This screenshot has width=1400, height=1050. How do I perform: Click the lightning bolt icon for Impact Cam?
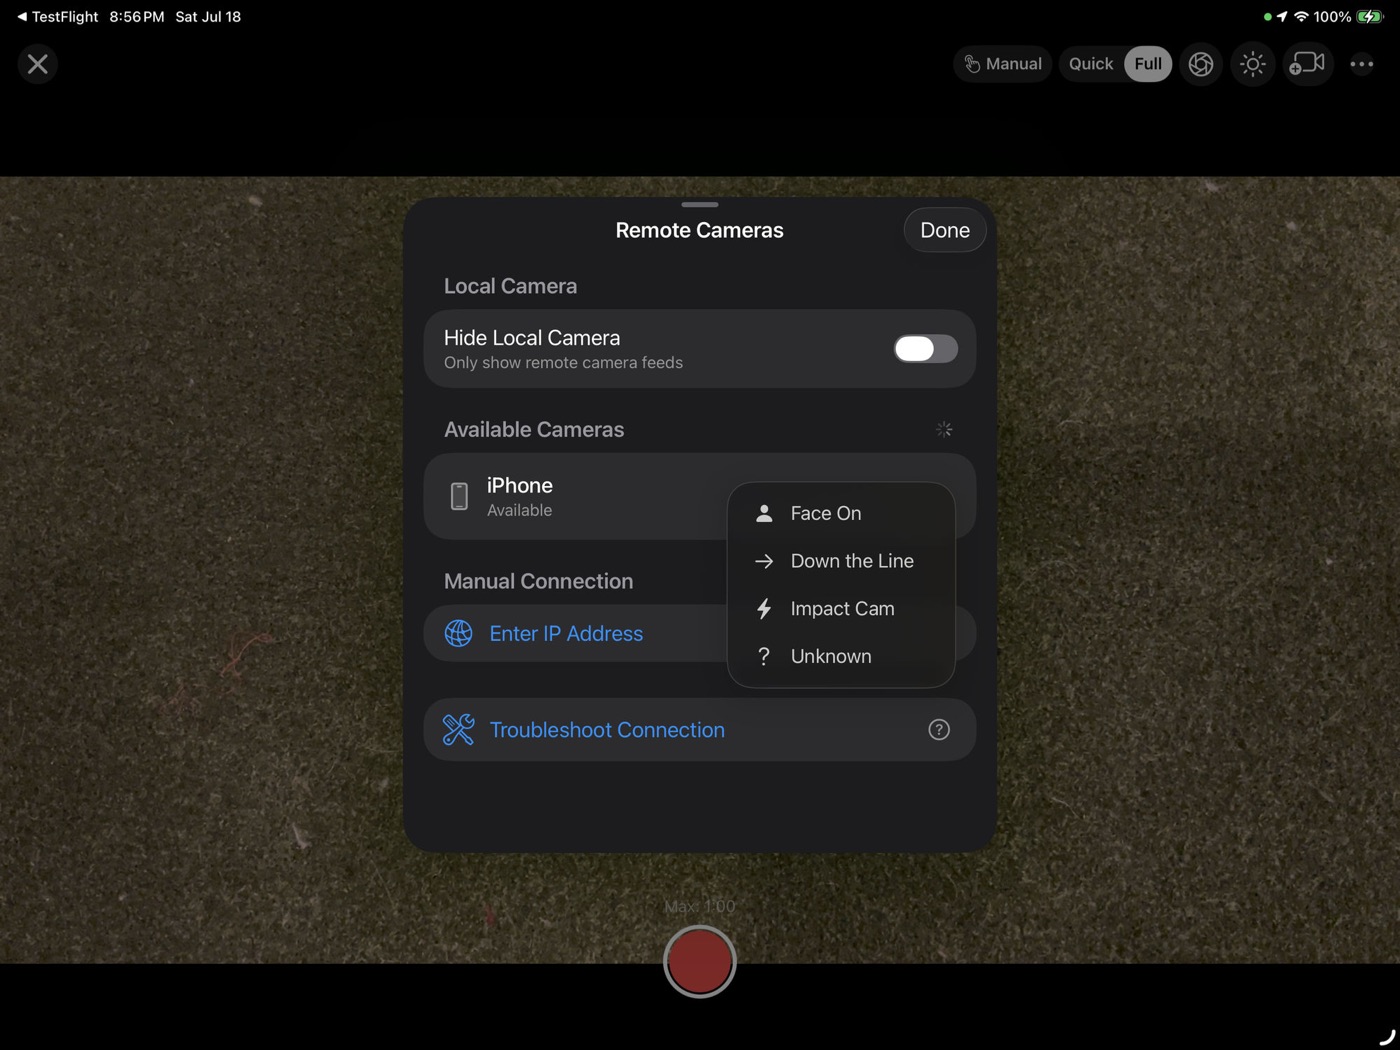click(x=764, y=609)
